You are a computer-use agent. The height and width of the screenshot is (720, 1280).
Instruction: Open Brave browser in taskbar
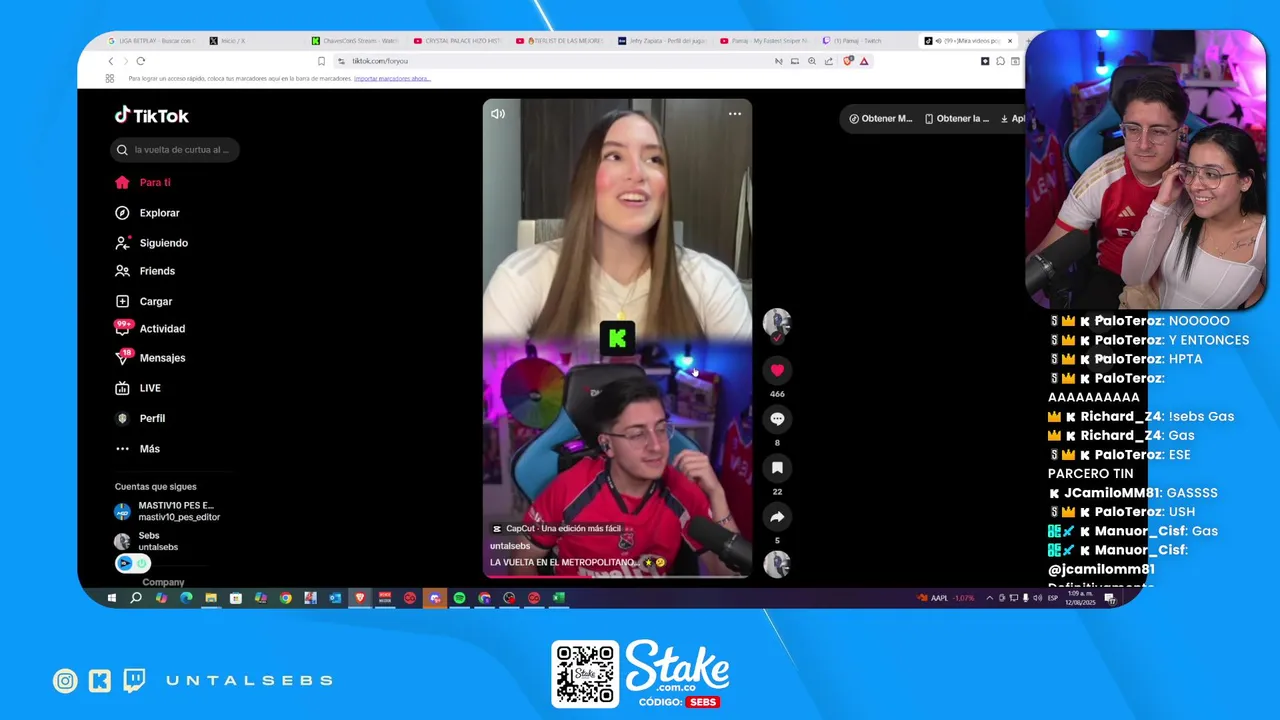pos(360,598)
